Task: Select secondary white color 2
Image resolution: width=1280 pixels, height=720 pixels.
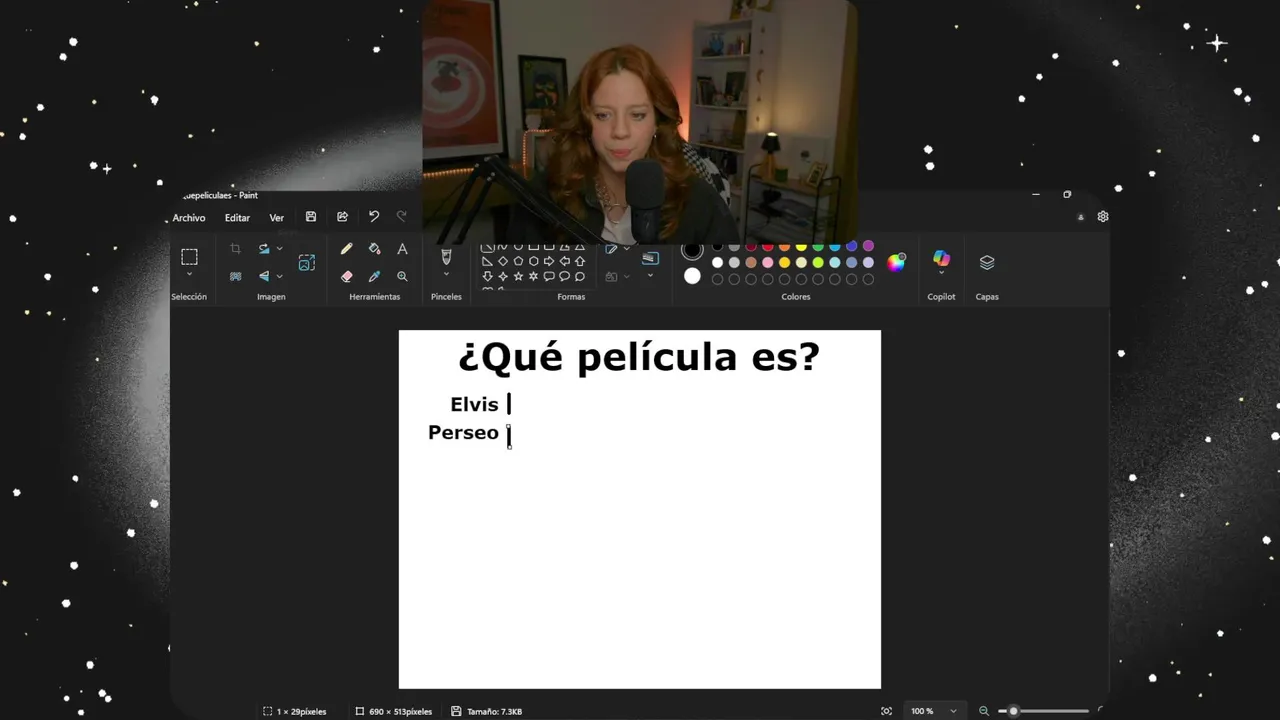Action: click(x=692, y=276)
